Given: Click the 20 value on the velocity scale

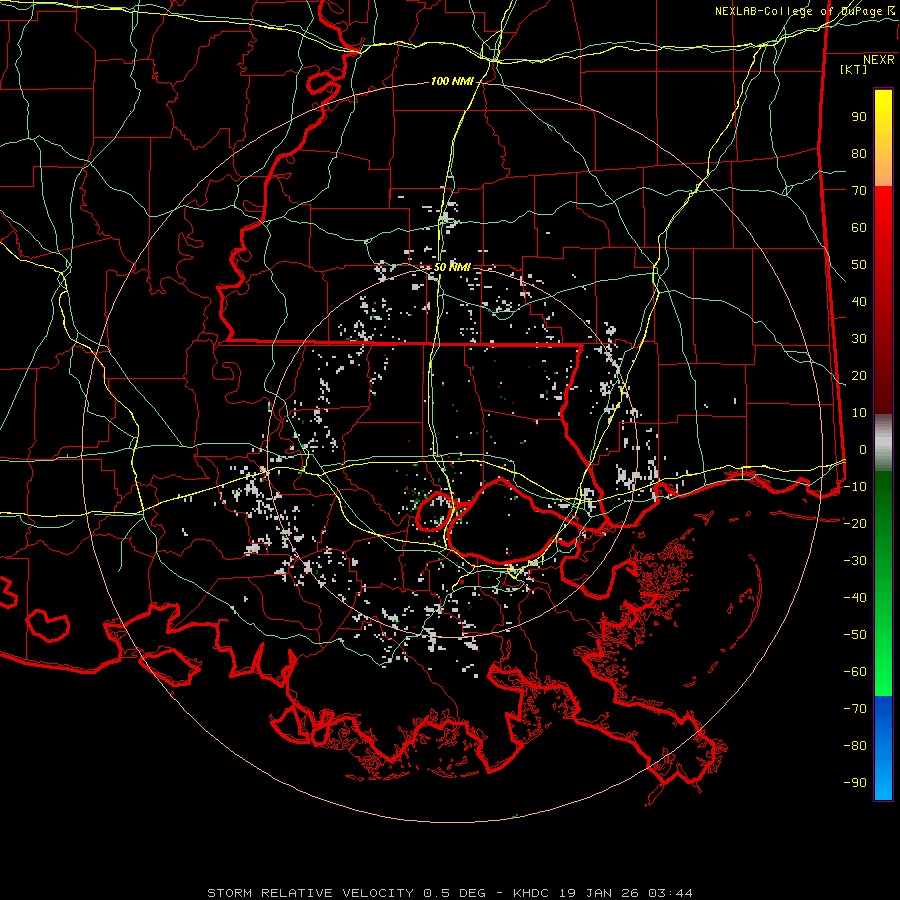Looking at the screenshot, I should (x=859, y=376).
